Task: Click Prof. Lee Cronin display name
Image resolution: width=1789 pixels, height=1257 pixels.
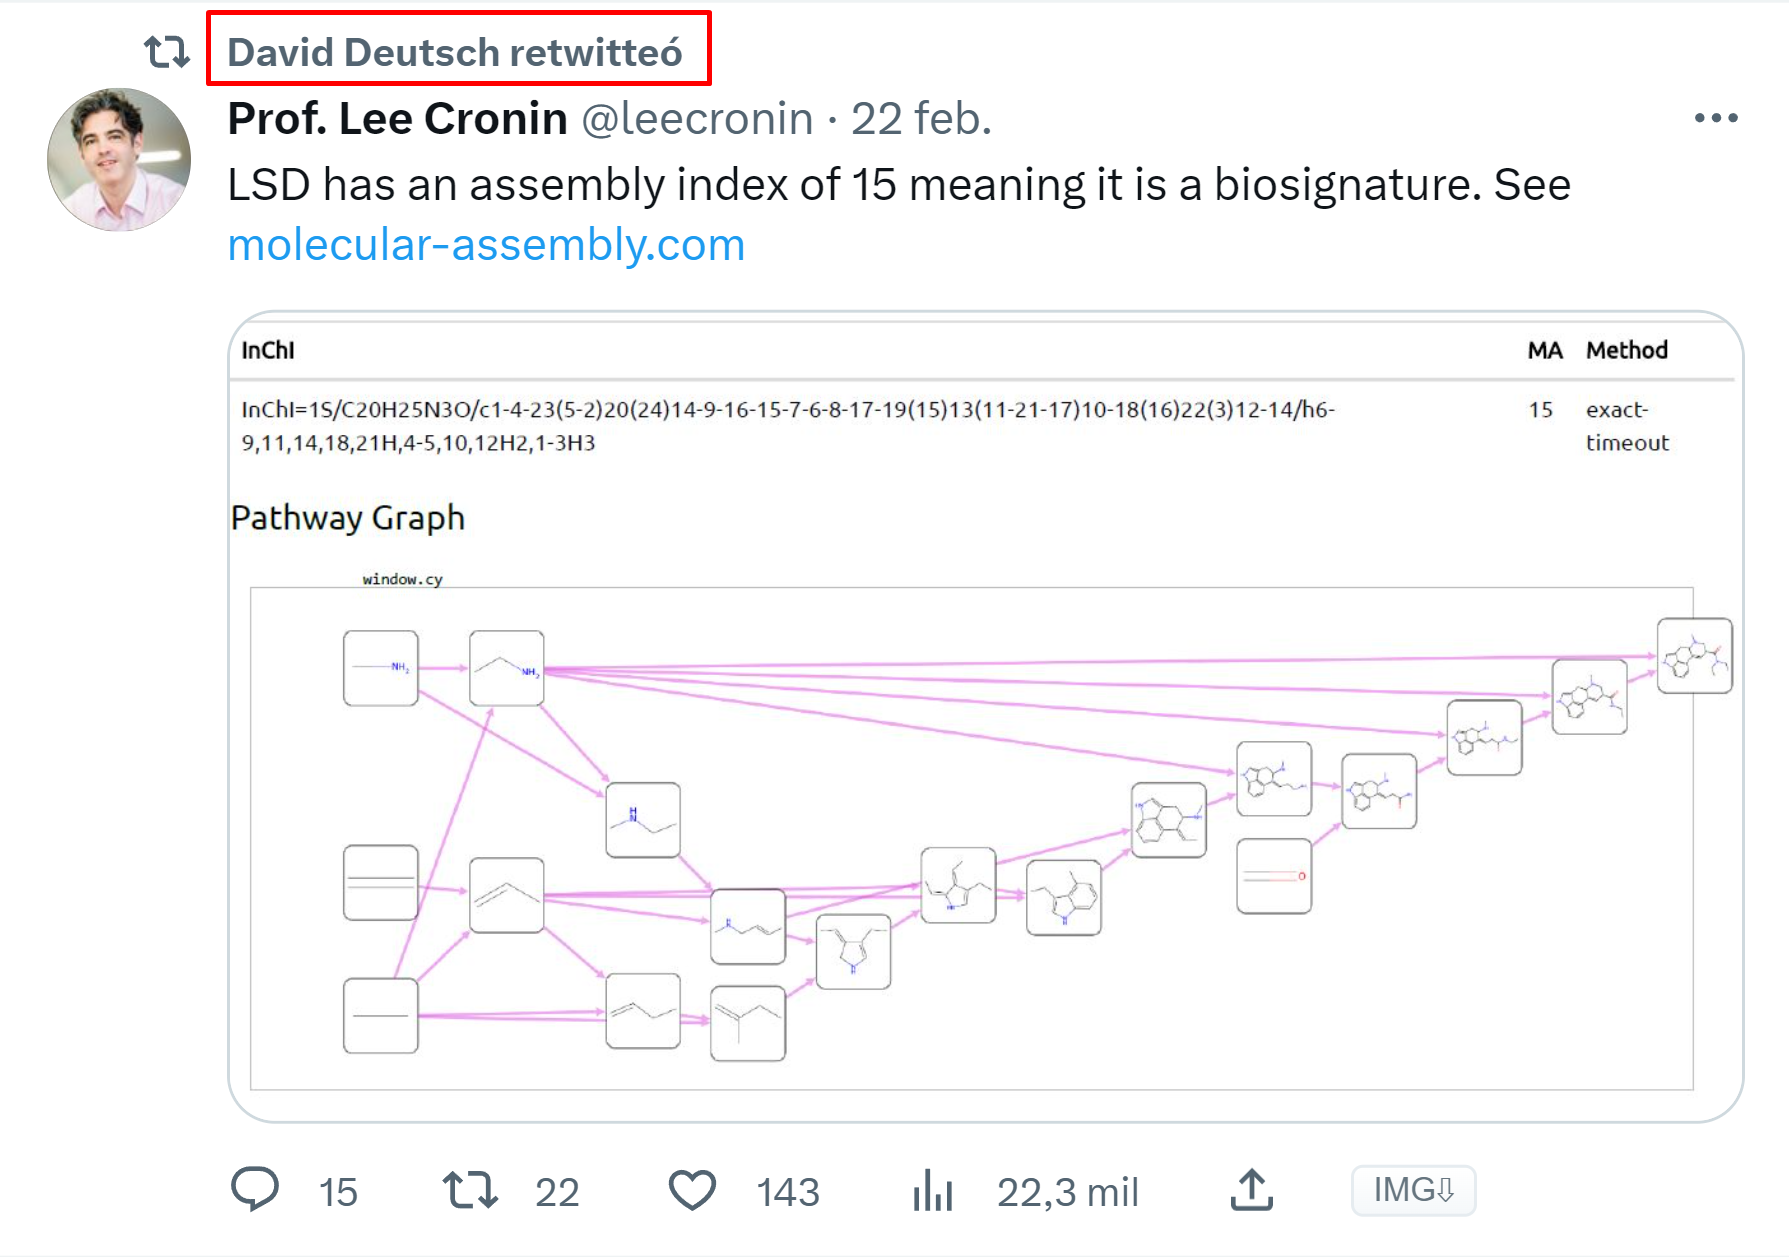Action: (397, 119)
